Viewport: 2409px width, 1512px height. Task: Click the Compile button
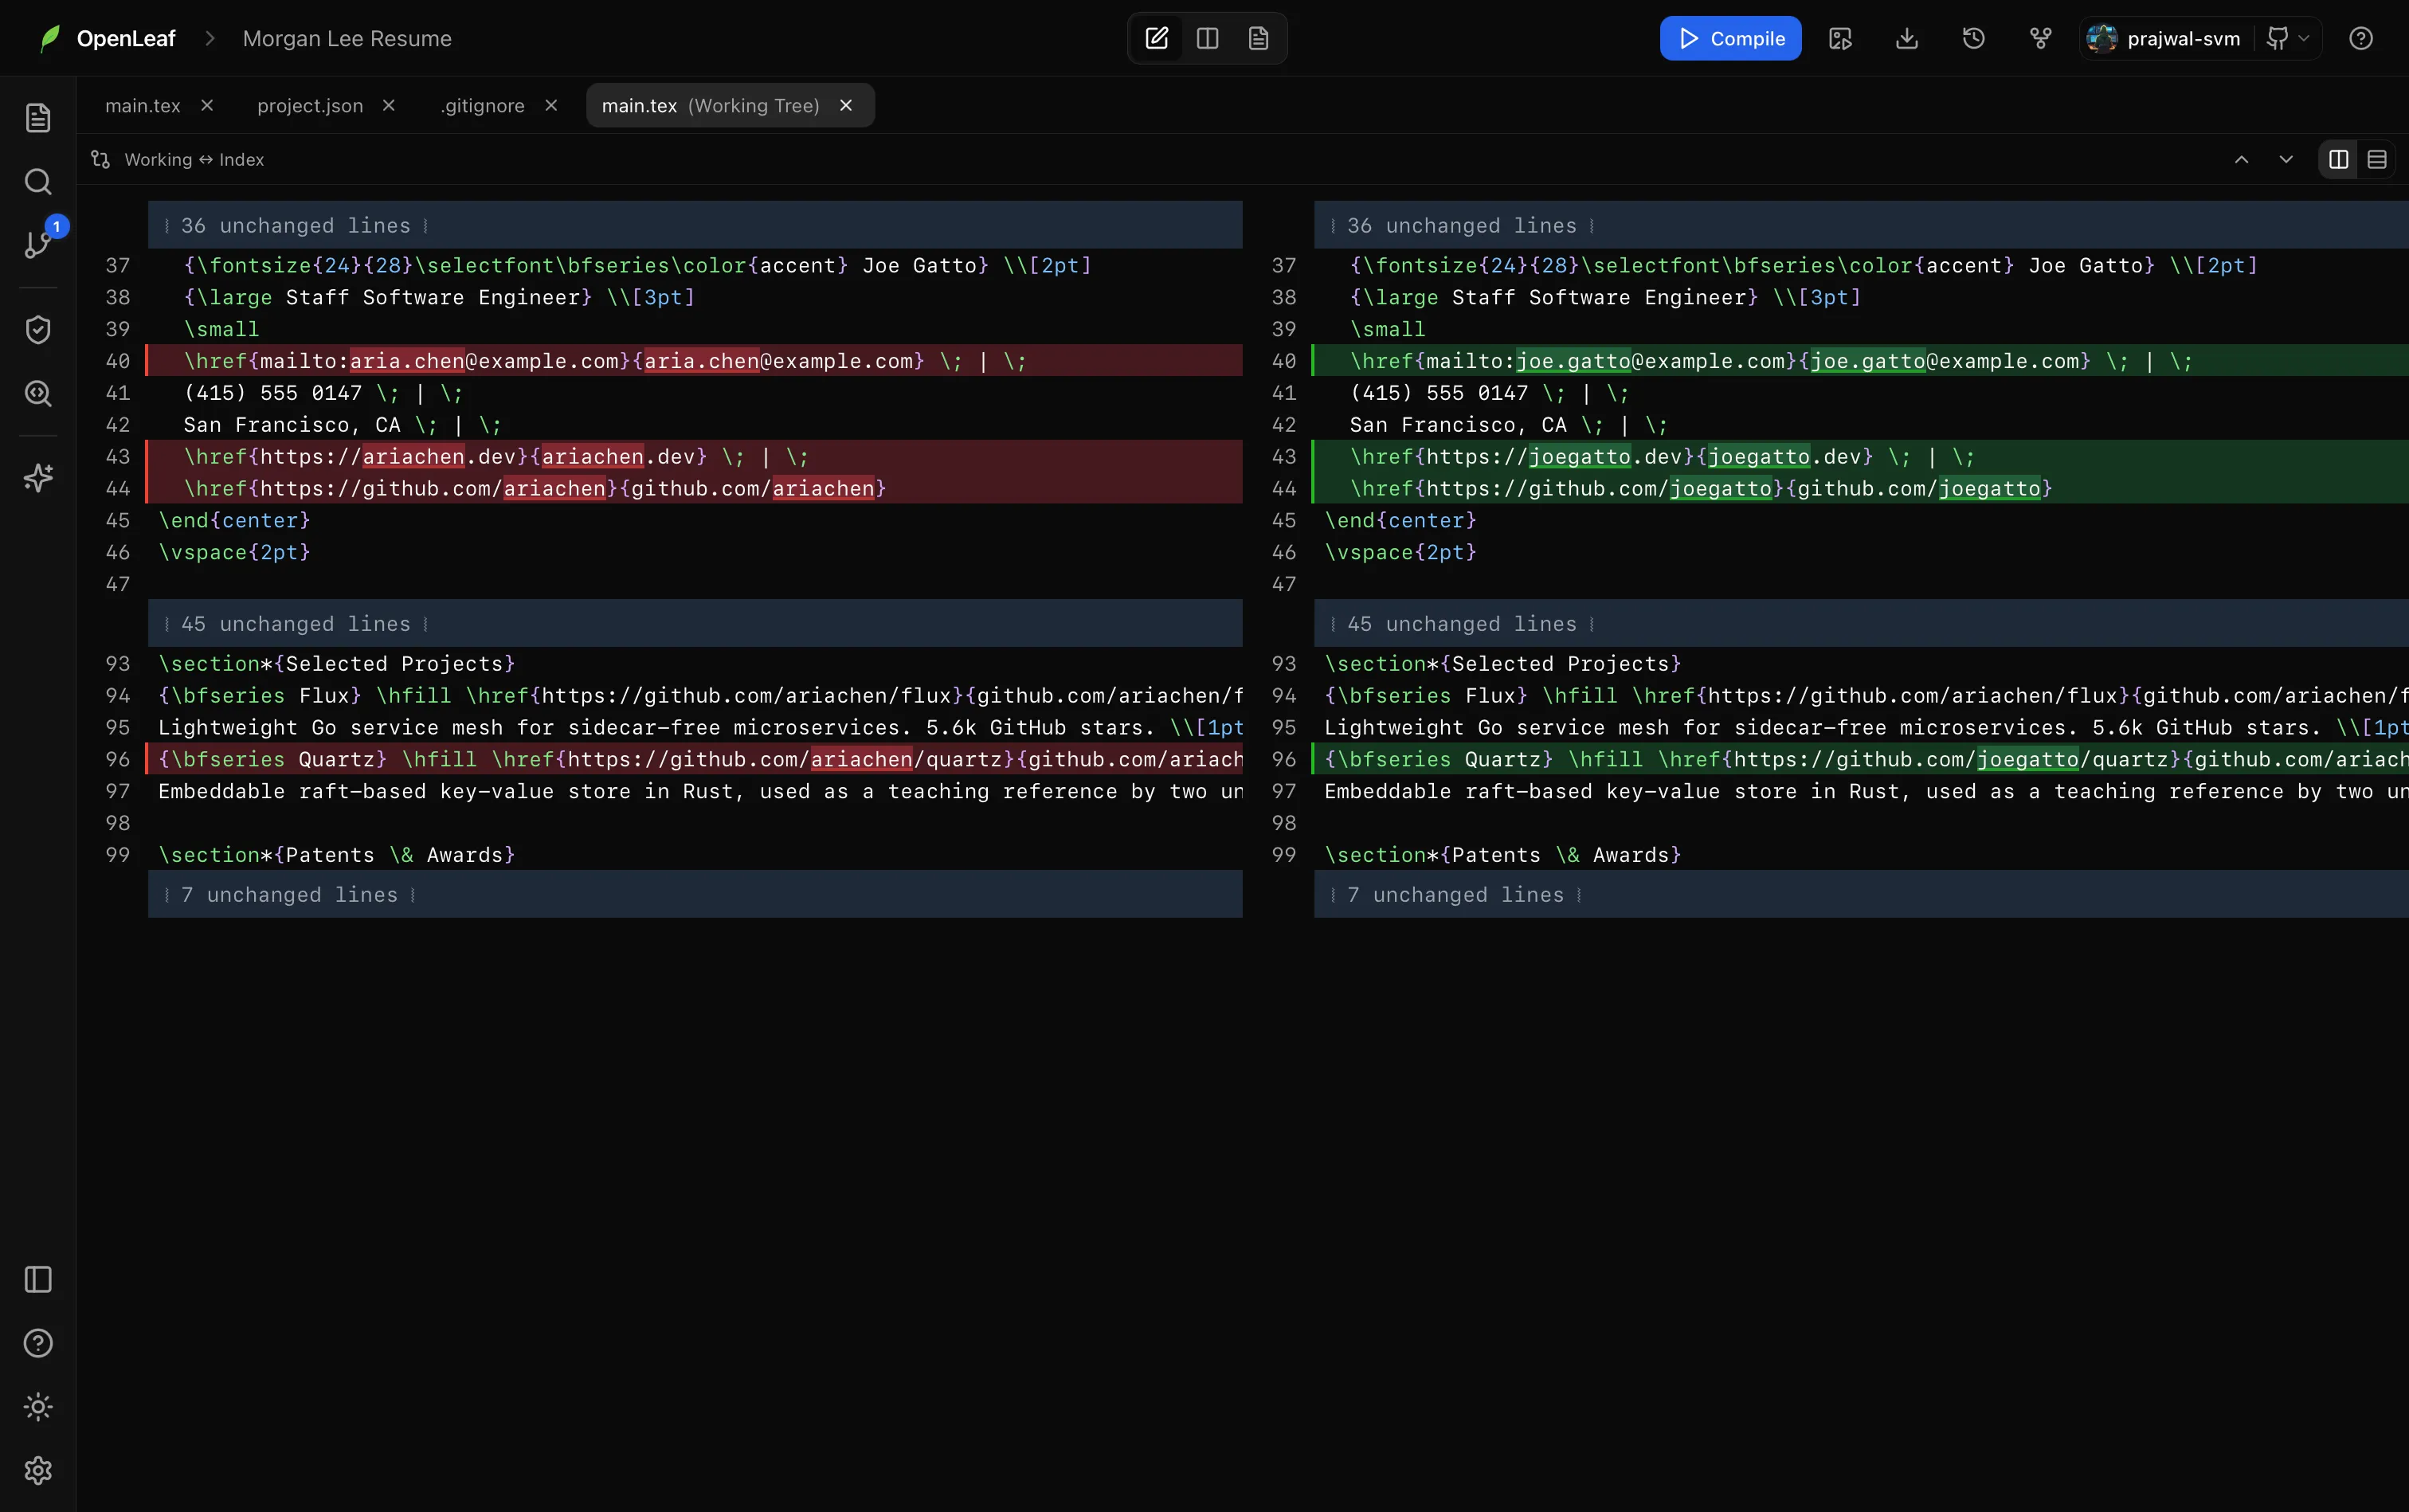click(x=1730, y=38)
